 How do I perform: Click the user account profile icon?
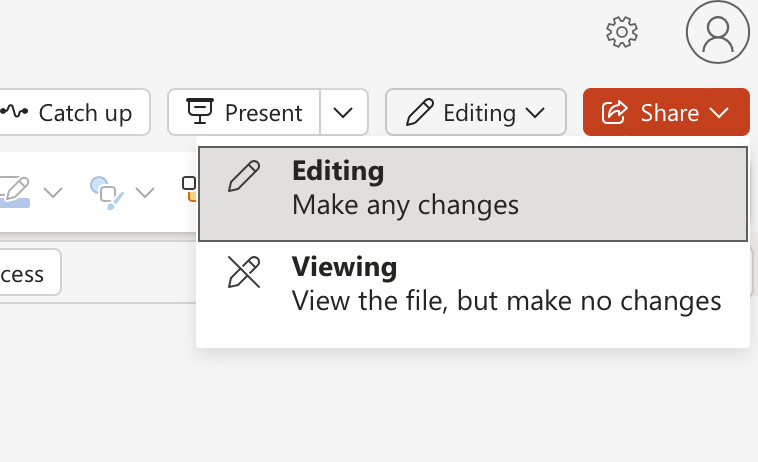coord(717,32)
